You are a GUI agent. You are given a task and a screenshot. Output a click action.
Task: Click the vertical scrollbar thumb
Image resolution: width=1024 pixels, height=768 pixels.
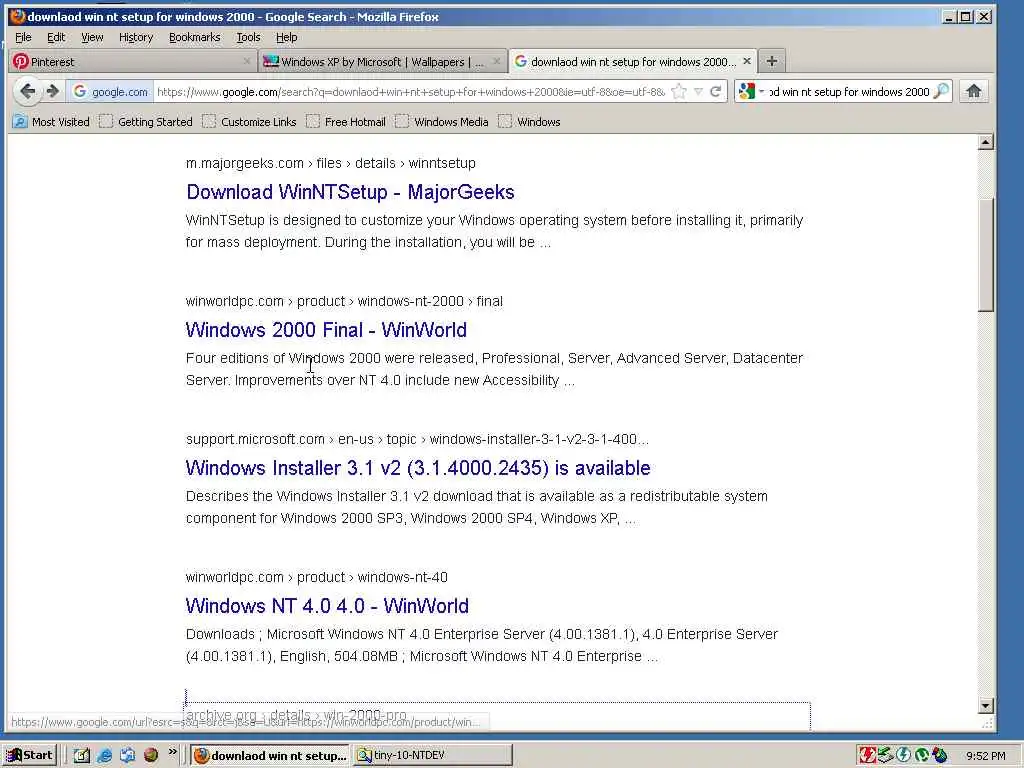[x=985, y=255]
